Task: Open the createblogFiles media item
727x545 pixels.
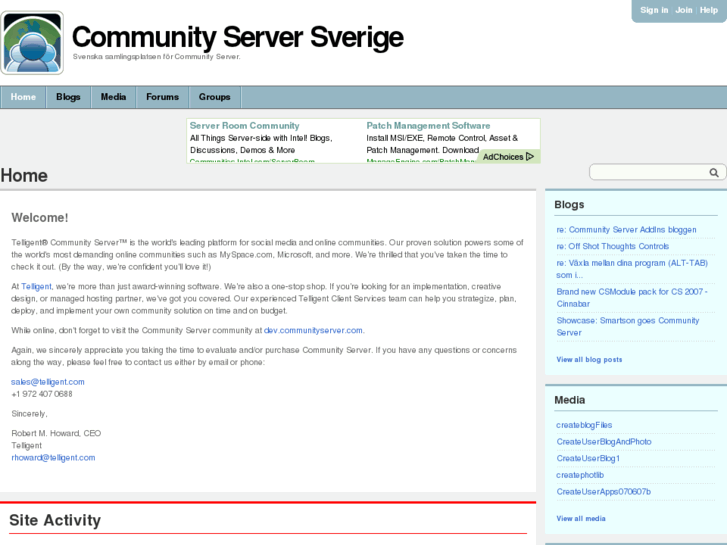Action: pyautogui.click(x=584, y=425)
